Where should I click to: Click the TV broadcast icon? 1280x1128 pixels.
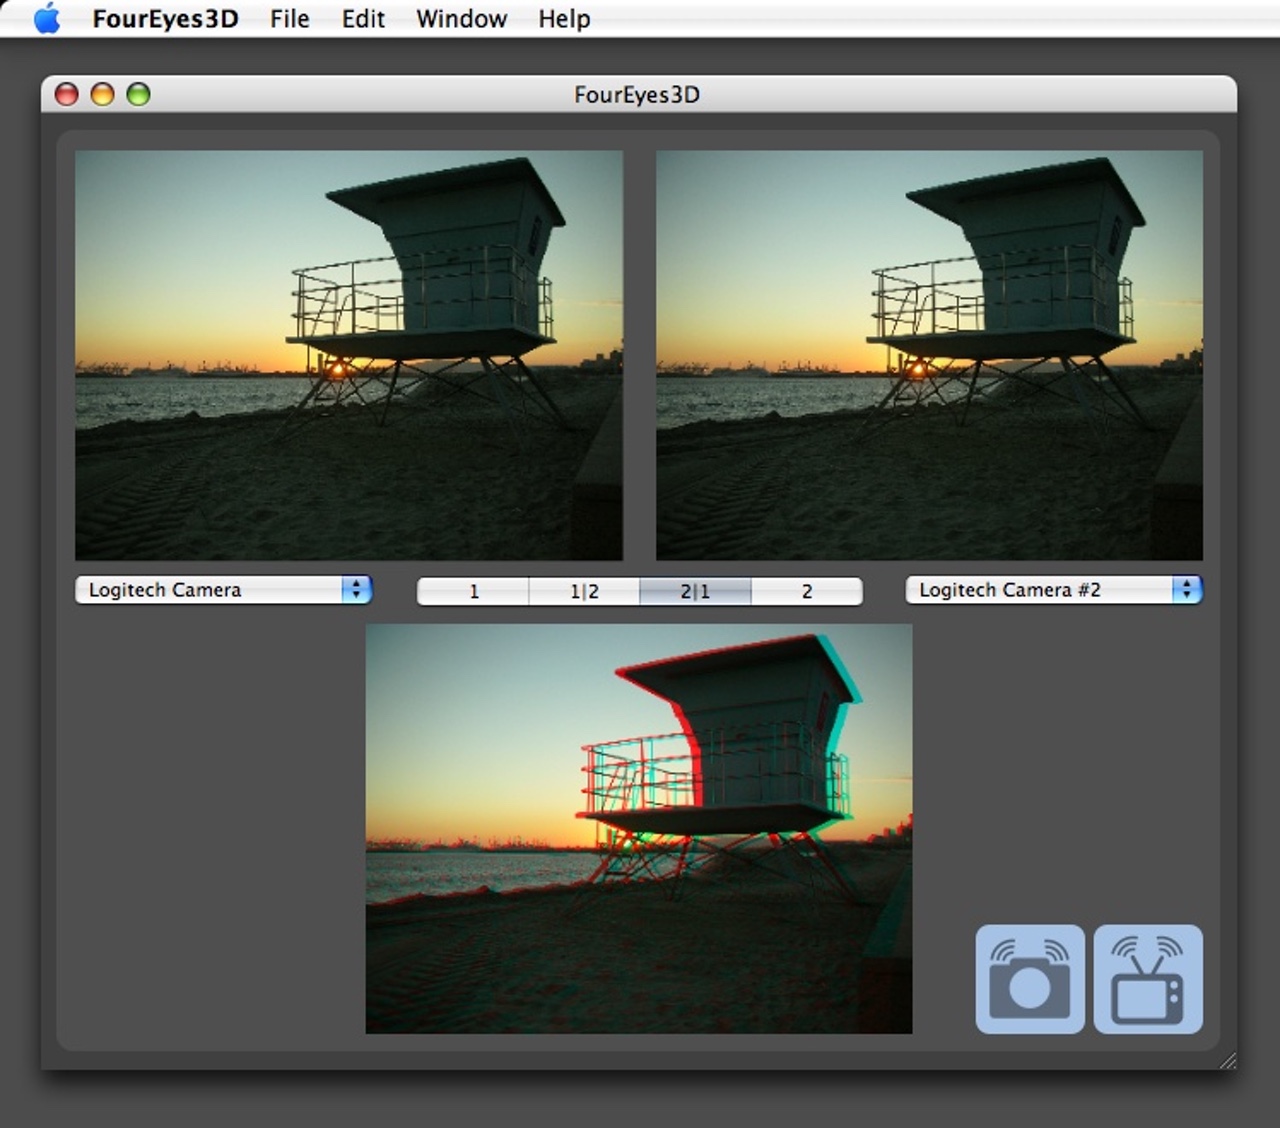coord(1148,979)
